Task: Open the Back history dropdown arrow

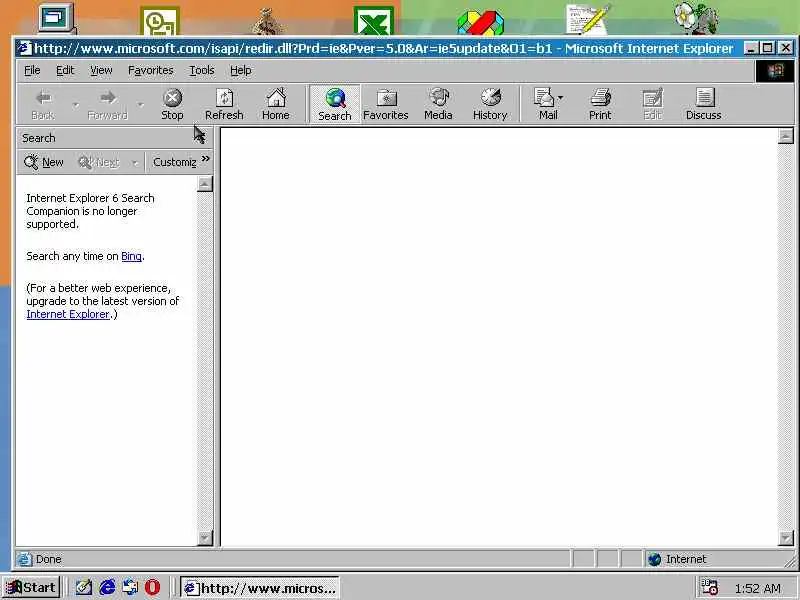Action: 76,105
